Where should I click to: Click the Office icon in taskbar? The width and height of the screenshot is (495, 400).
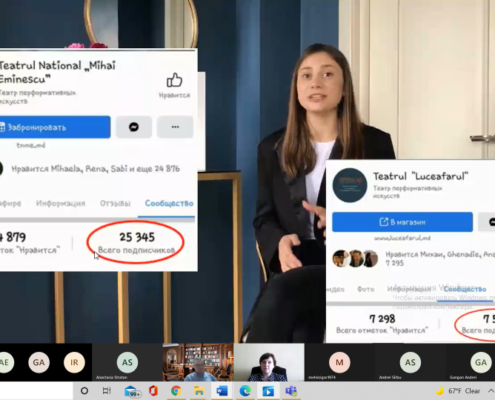(153, 391)
